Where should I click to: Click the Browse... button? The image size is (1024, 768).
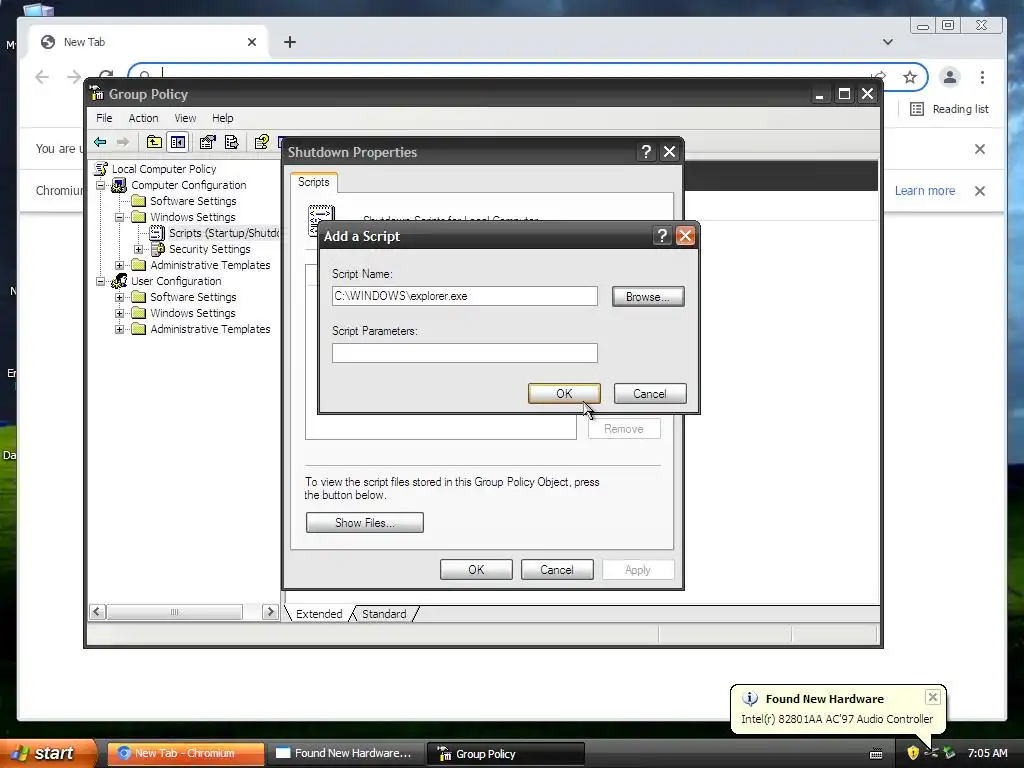(x=648, y=296)
